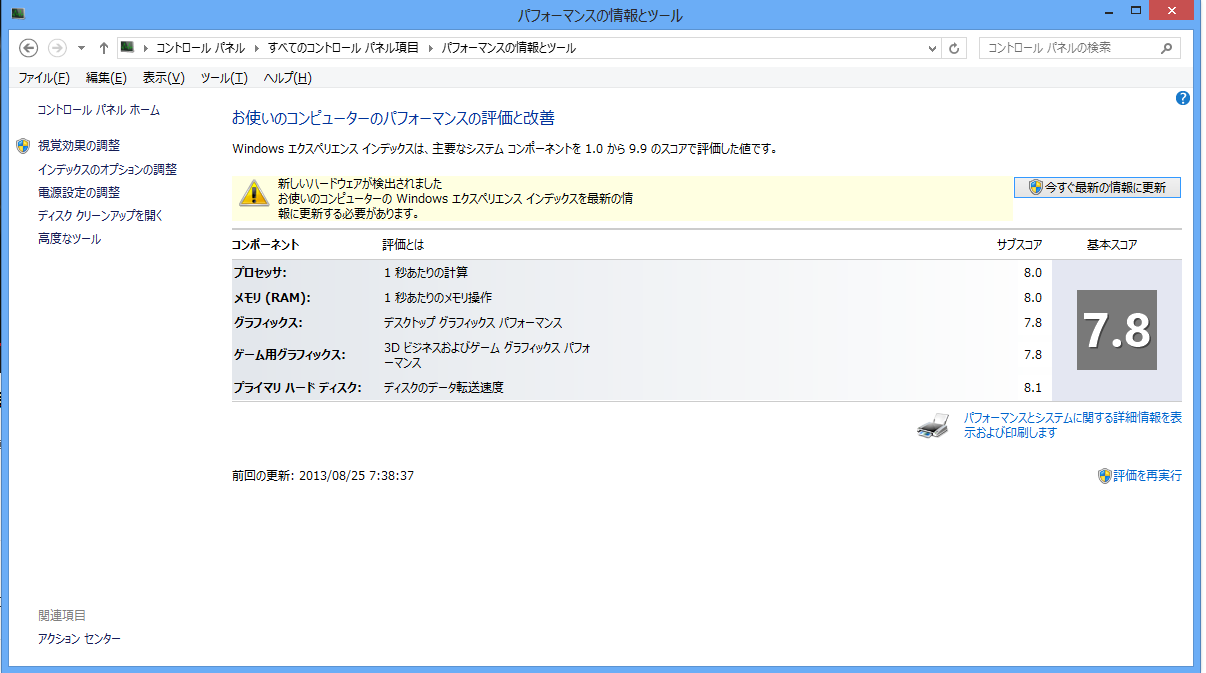
Task: Click 今すぐ最新の情報に更新 button
Action: 1097,187
